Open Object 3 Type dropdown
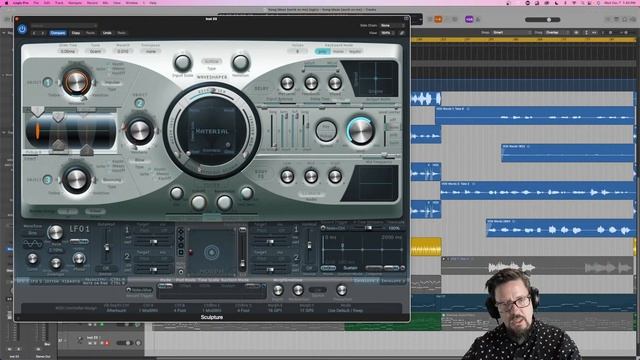640x360 pixels. point(112,180)
